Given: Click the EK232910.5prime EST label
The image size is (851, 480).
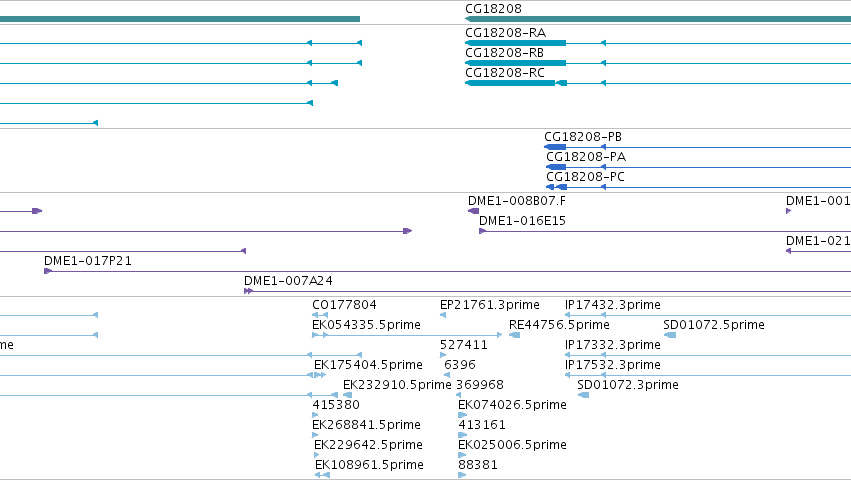Looking at the screenshot, I should [397, 386].
